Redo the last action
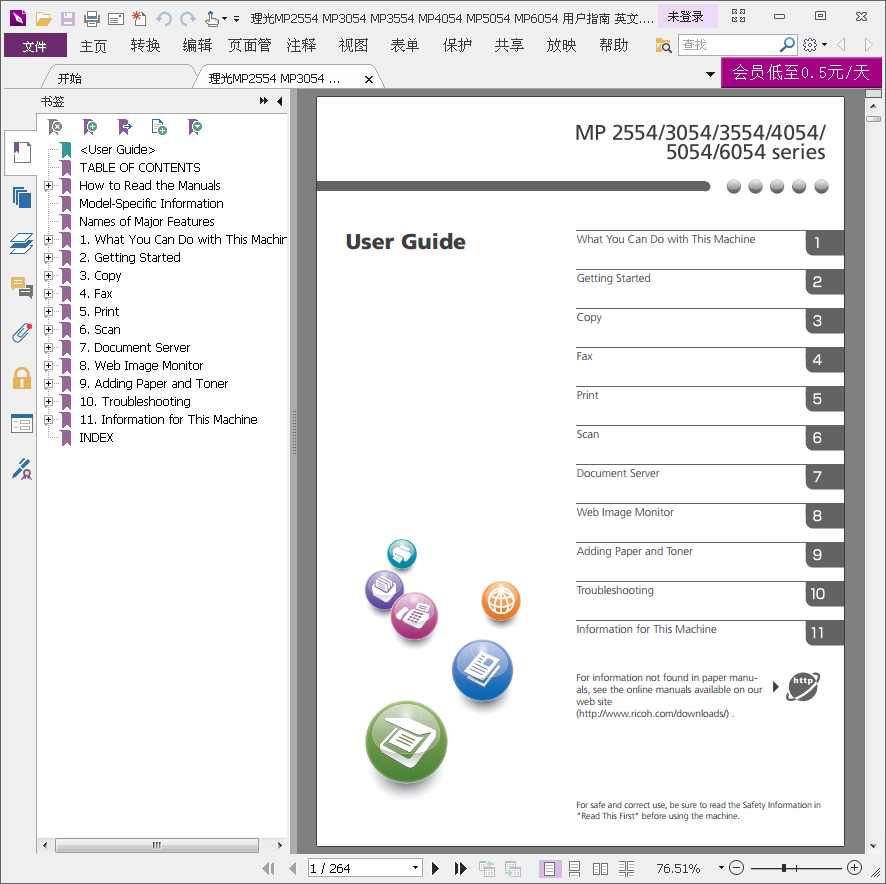Screen dimensions: 886x884 (188, 19)
